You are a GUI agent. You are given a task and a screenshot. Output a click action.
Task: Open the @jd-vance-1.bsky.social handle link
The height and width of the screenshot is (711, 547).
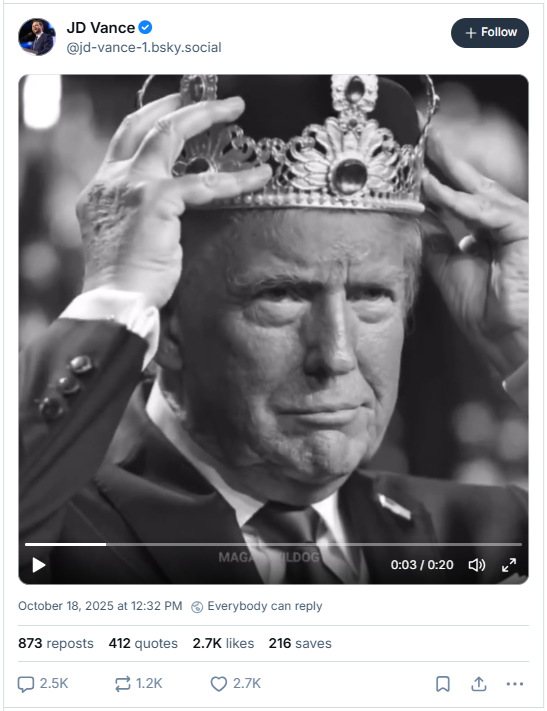144,48
